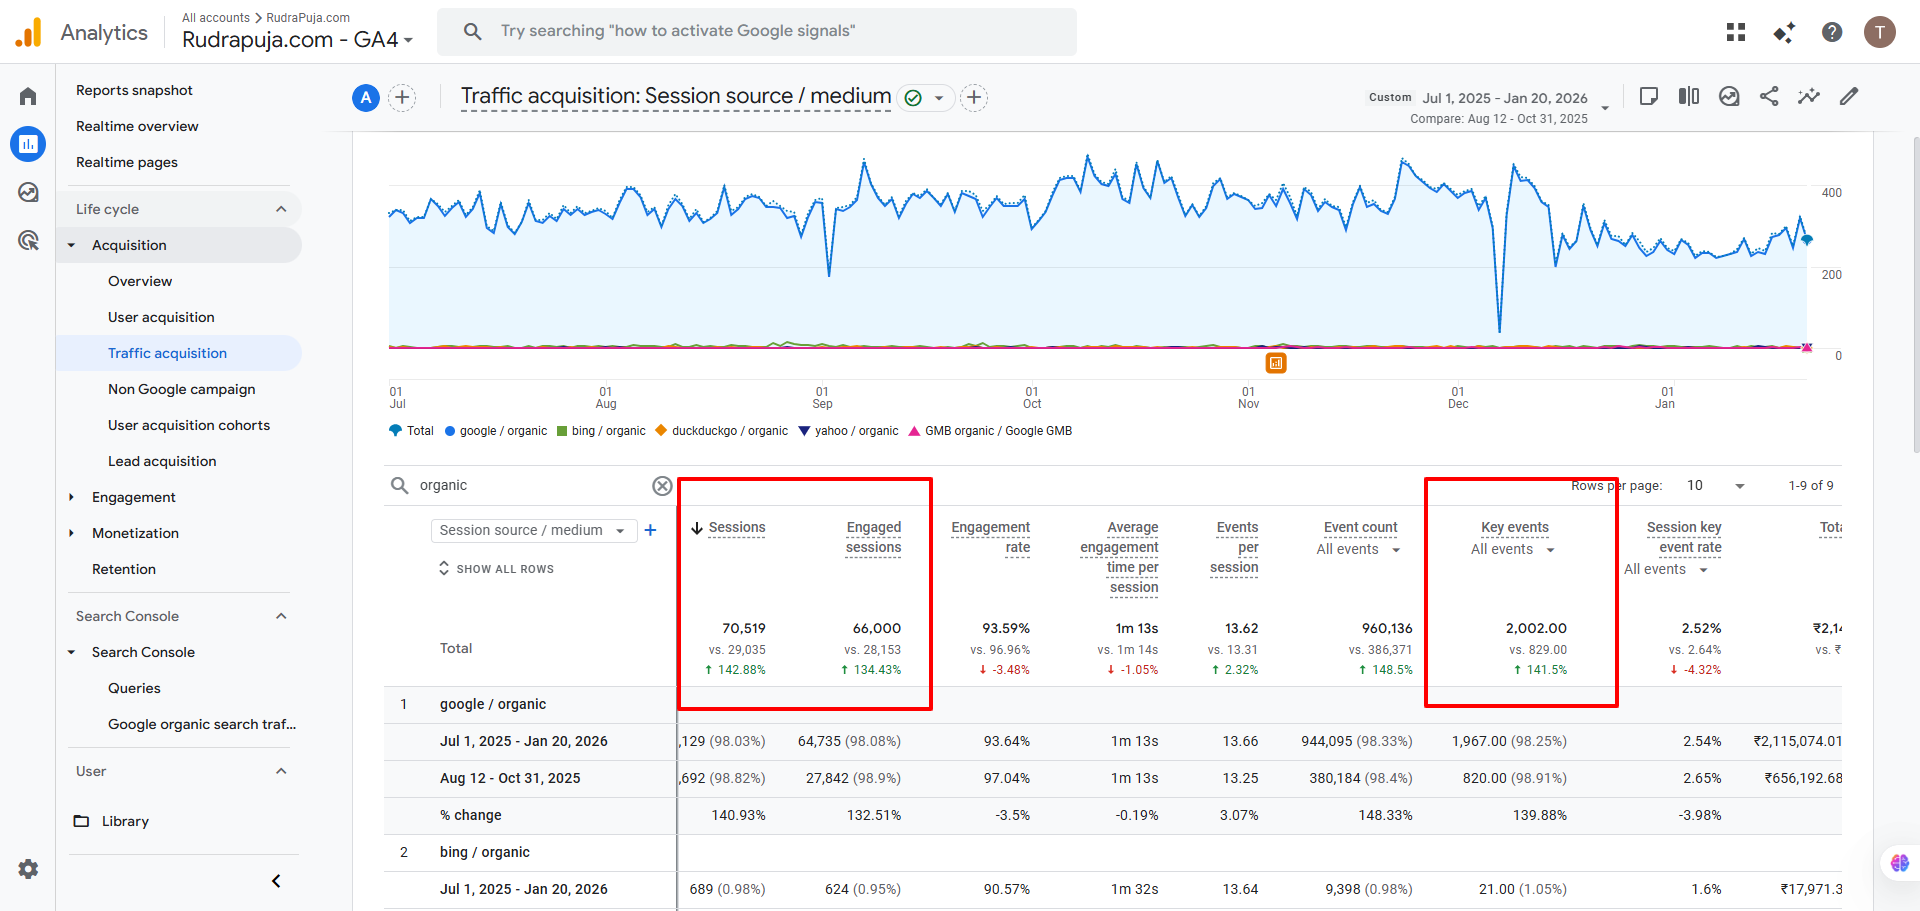1920x911 pixels.
Task: Open Lead acquisition report
Action: click(x=162, y=461)
